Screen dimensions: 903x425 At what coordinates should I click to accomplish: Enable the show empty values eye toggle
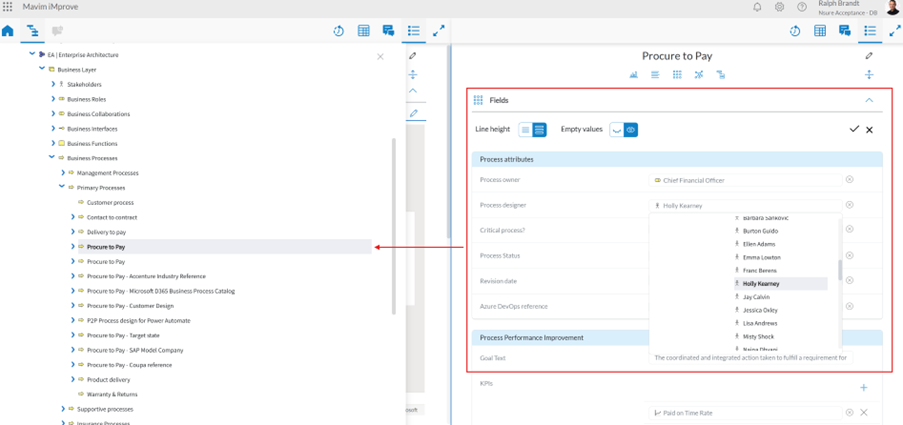[x=631, y=130]
